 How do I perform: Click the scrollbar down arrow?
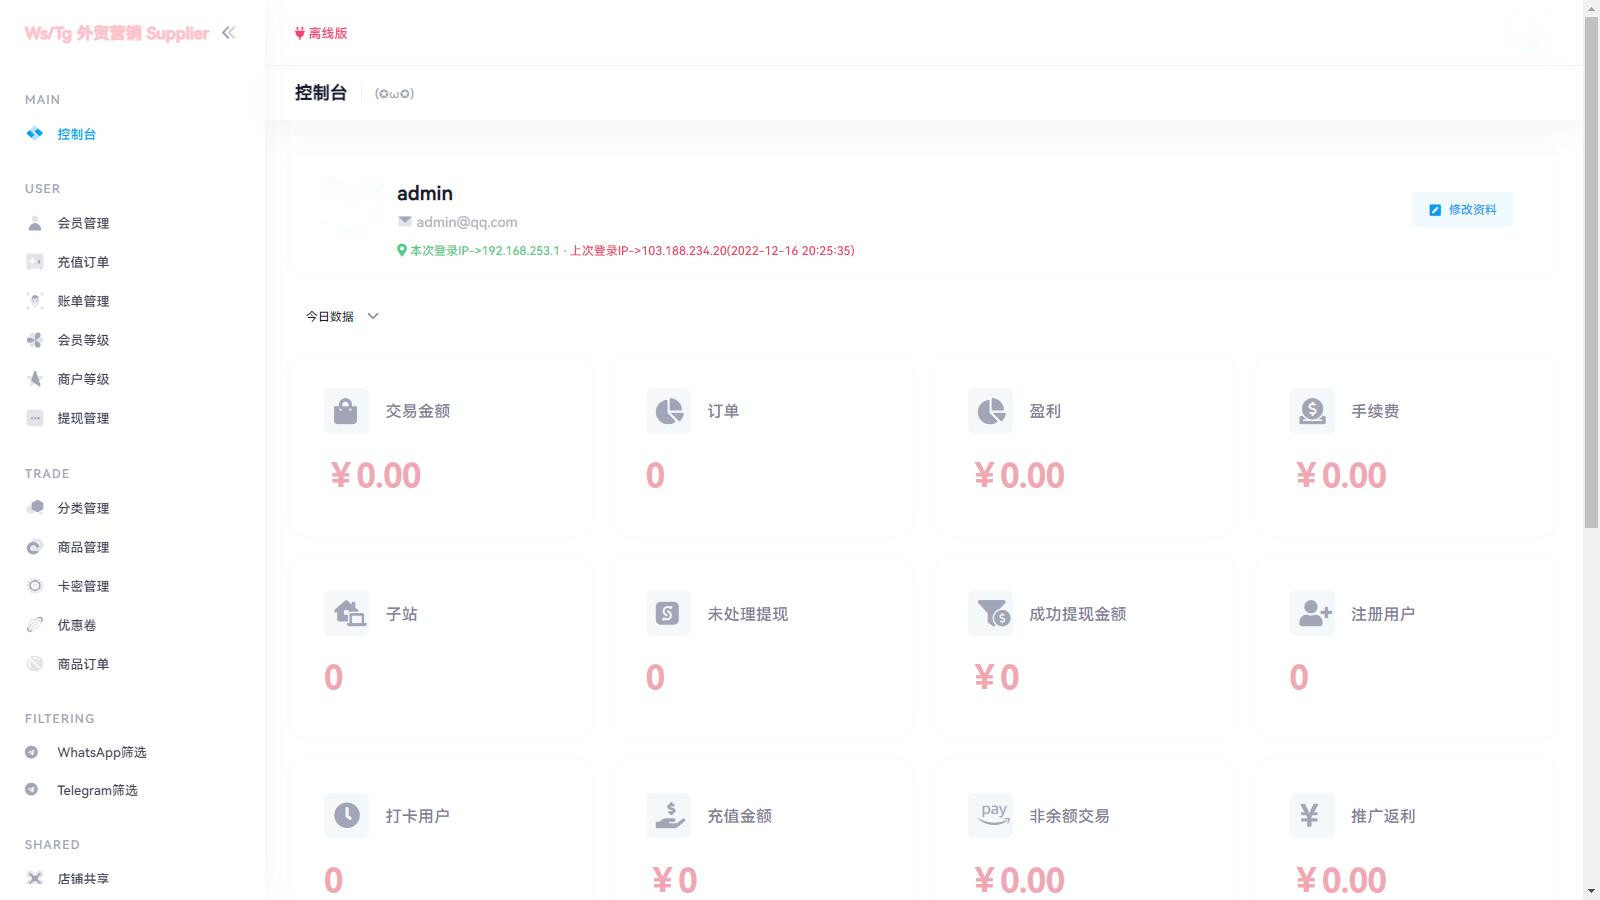coord(1592,891)
